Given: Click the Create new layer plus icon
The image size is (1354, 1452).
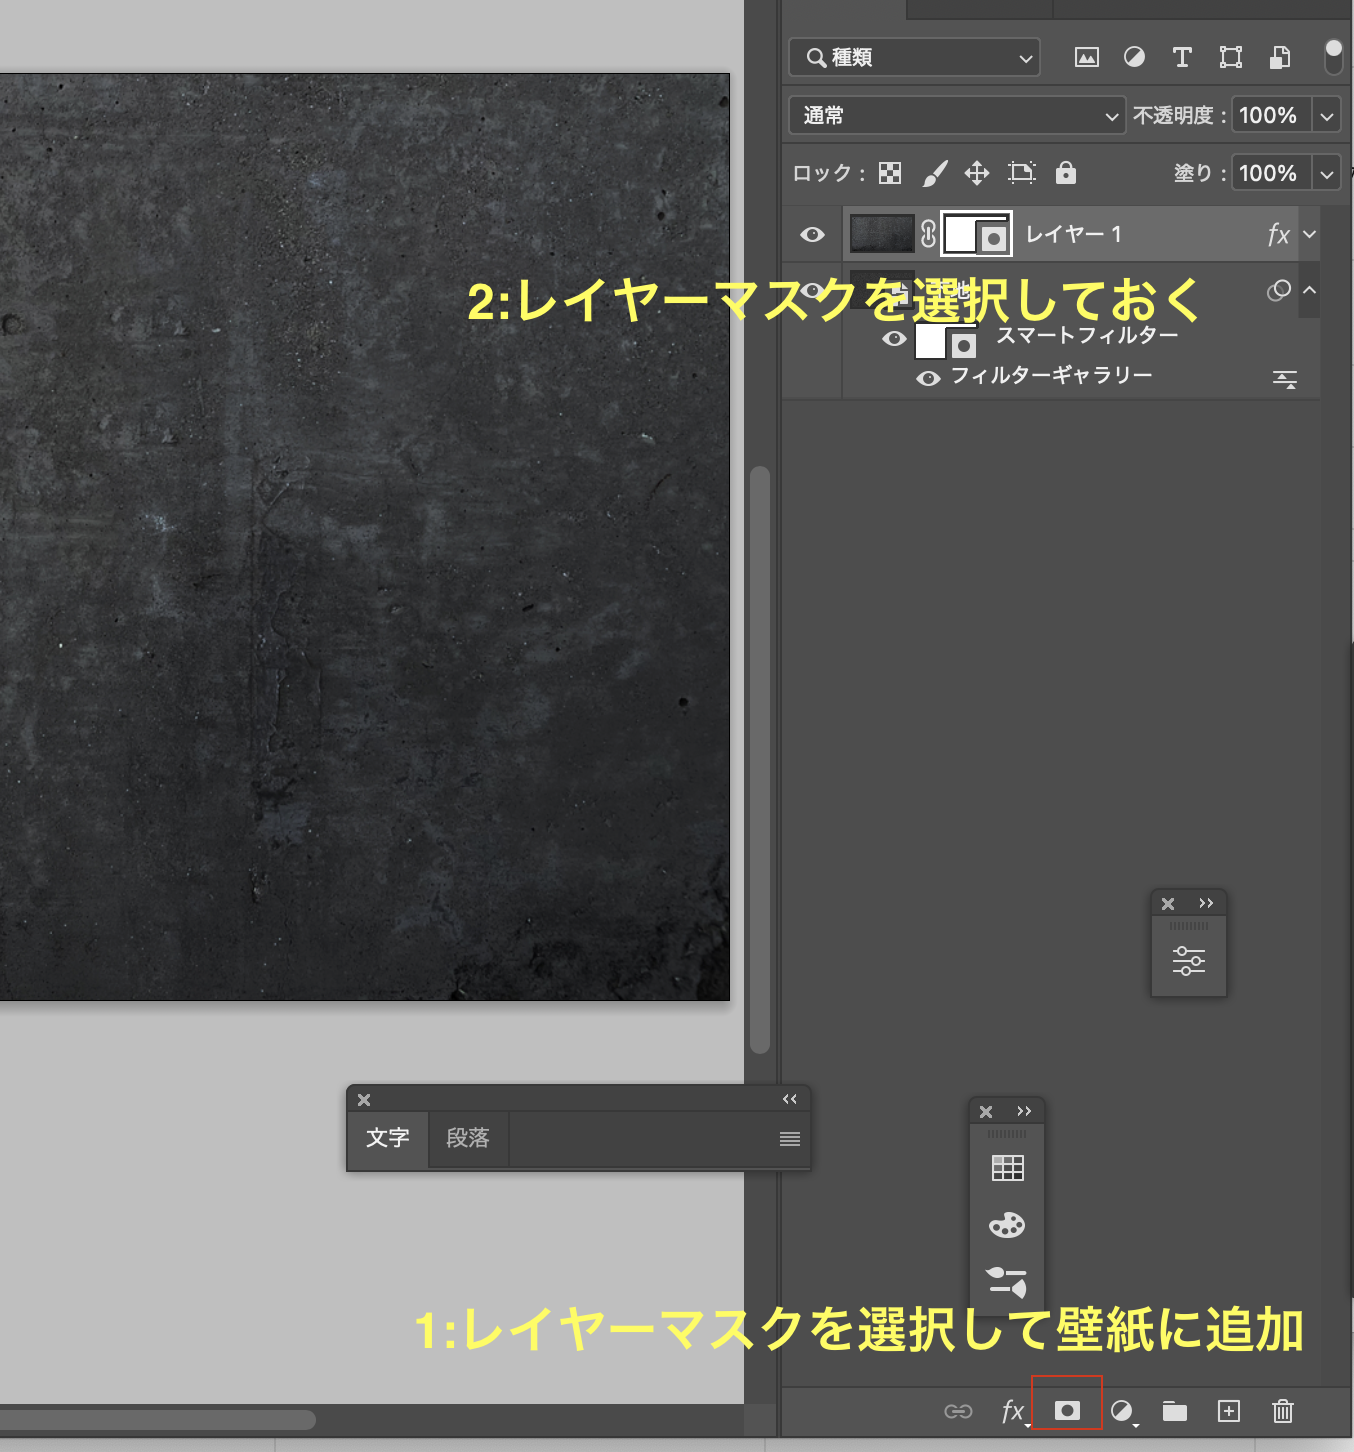Looking at the screenshot, I should pos(1229,1411).
